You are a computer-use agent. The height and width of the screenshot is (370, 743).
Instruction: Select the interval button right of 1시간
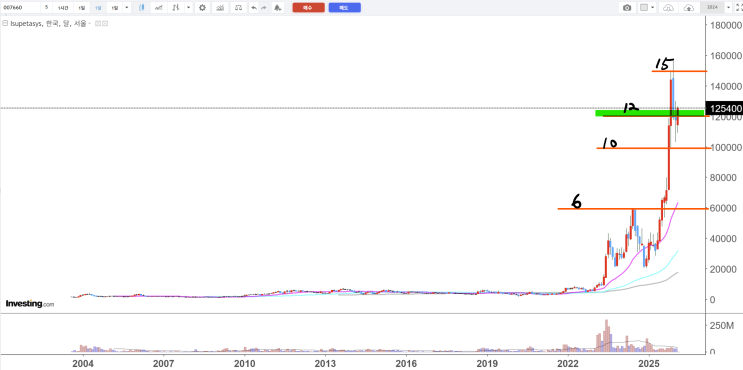[x=82, y=8]
